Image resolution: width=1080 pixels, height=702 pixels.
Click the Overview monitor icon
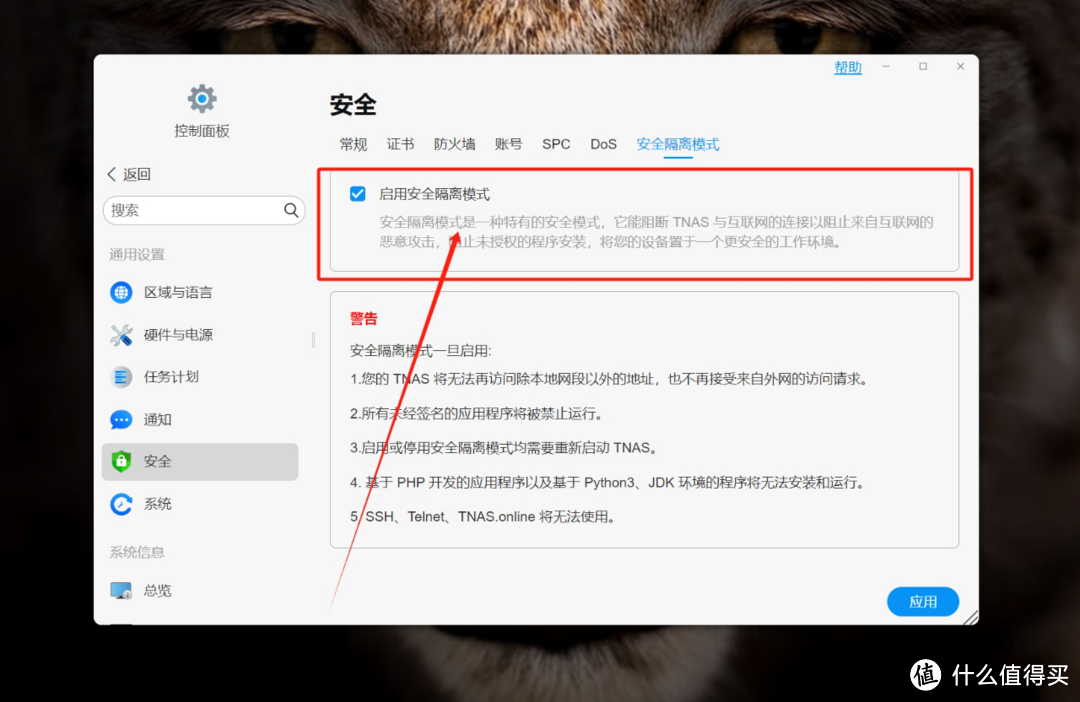click(121, 590)
